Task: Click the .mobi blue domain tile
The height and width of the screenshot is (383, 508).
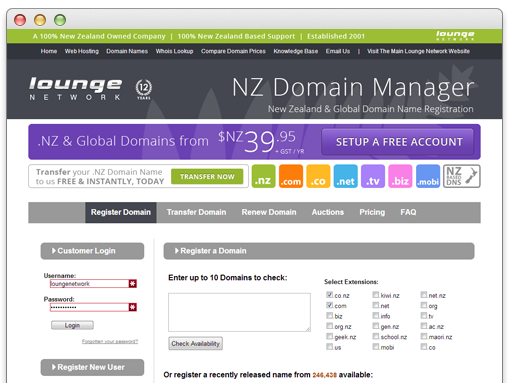Action: pyautogui.click(x=428, y=176)
